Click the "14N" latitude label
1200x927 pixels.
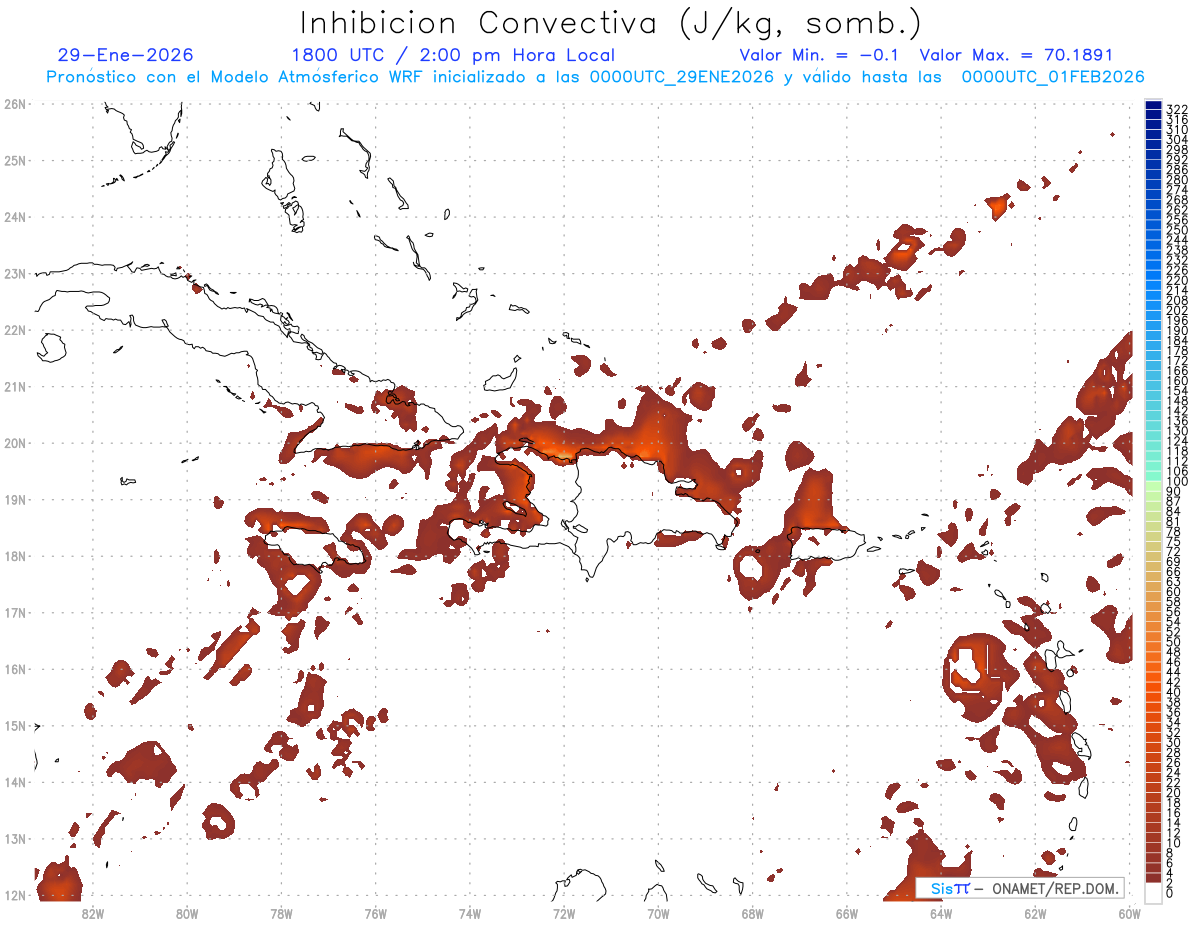pyautogui.click(x=15, y=782)
